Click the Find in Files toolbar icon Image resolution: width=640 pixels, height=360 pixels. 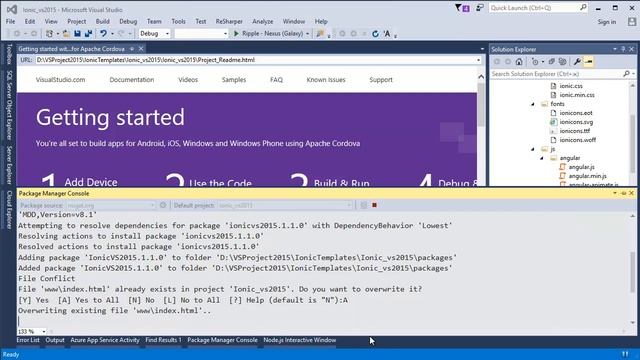pyautogui.click(x=320, y=33)
